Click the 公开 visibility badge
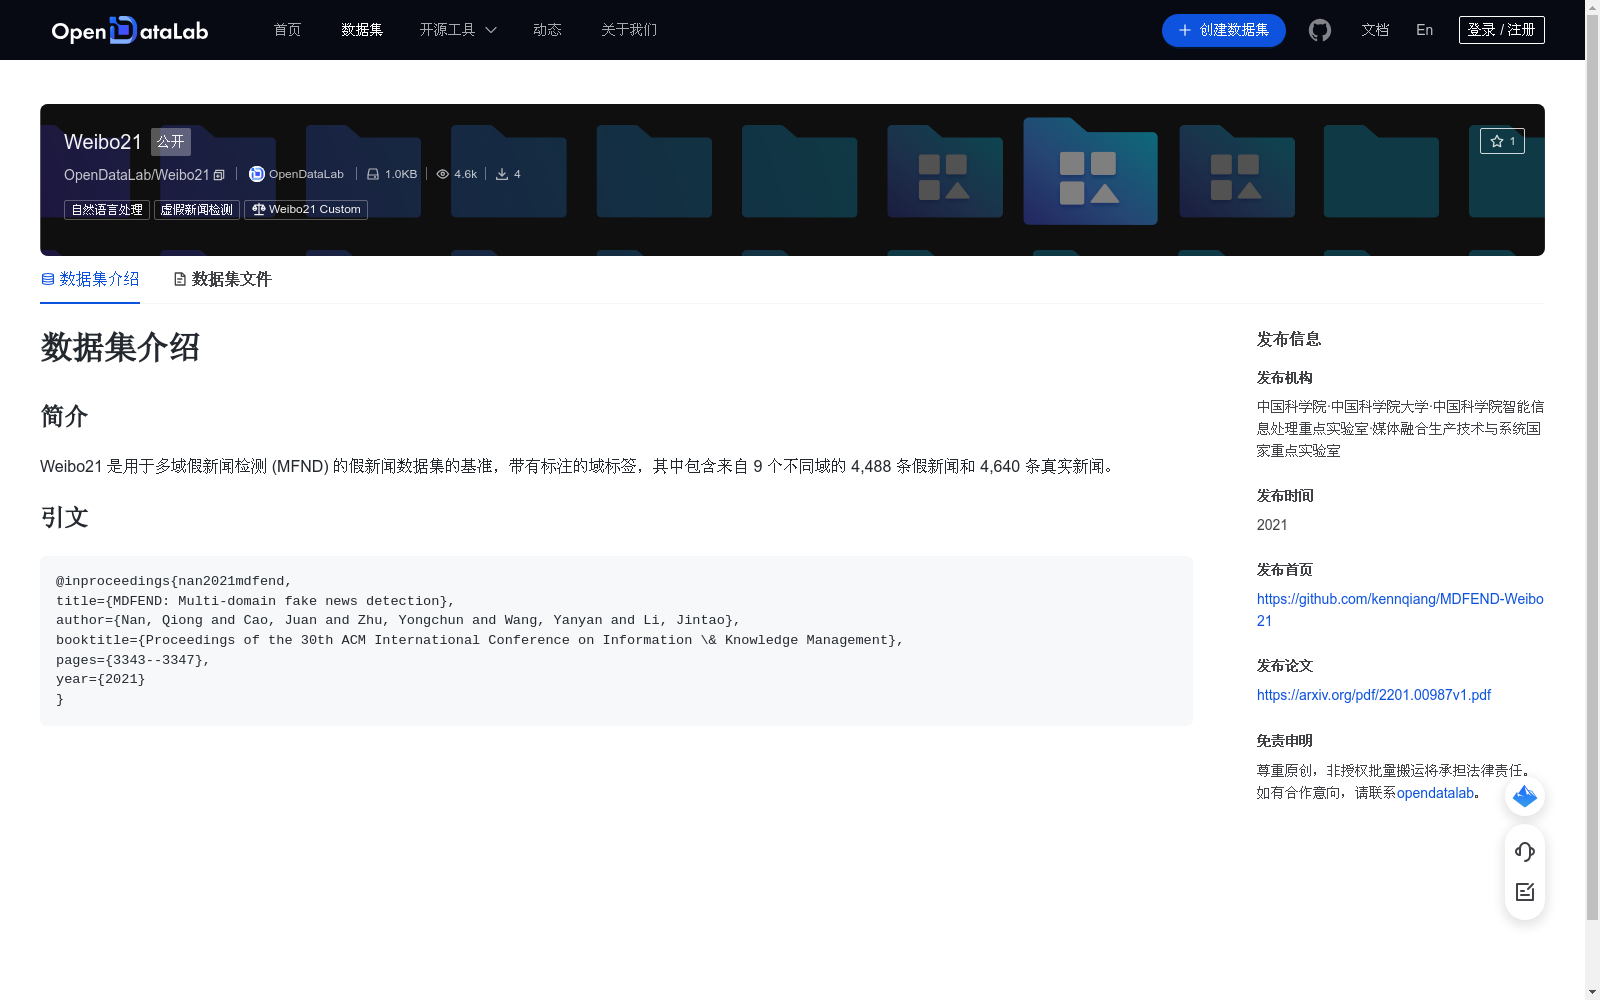The width and height of the screenshot is (1600, 1000). [x=170, y=141]
